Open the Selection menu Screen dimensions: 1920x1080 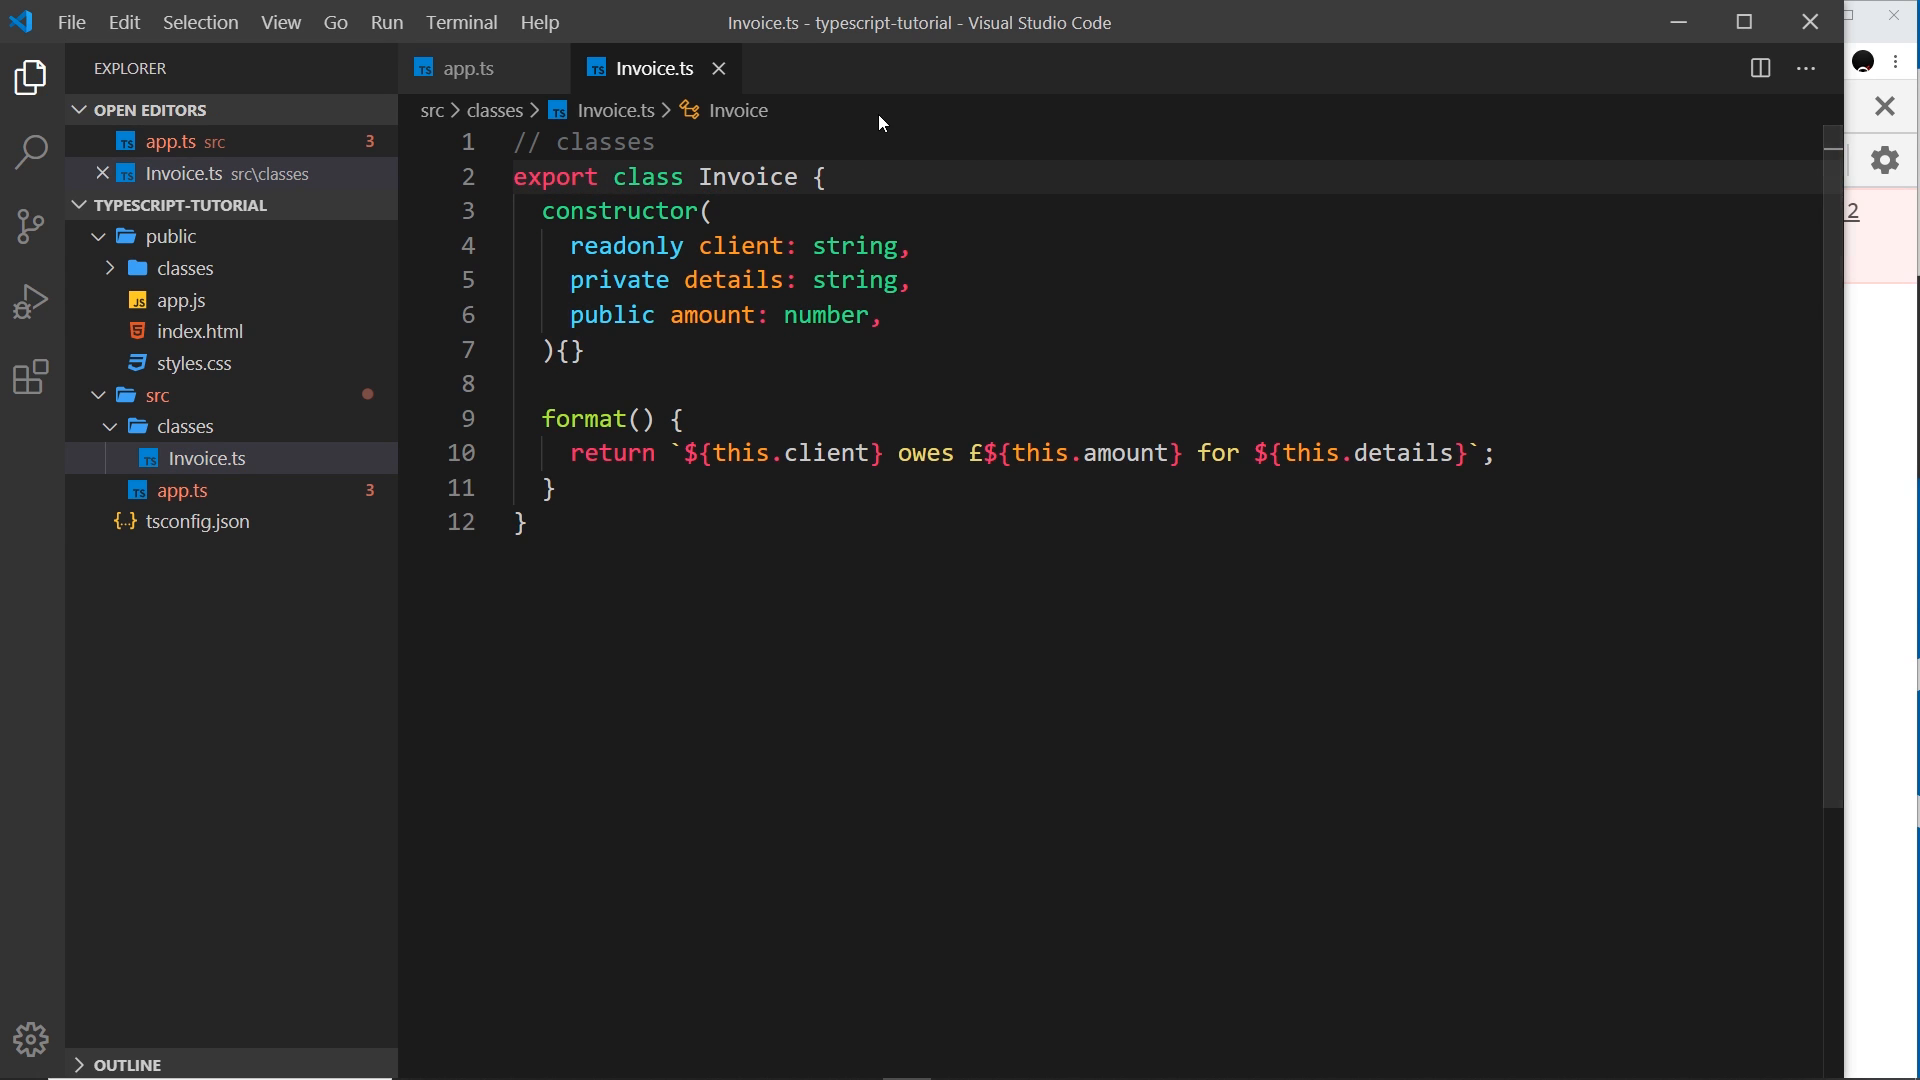click(x=200, y=22)
